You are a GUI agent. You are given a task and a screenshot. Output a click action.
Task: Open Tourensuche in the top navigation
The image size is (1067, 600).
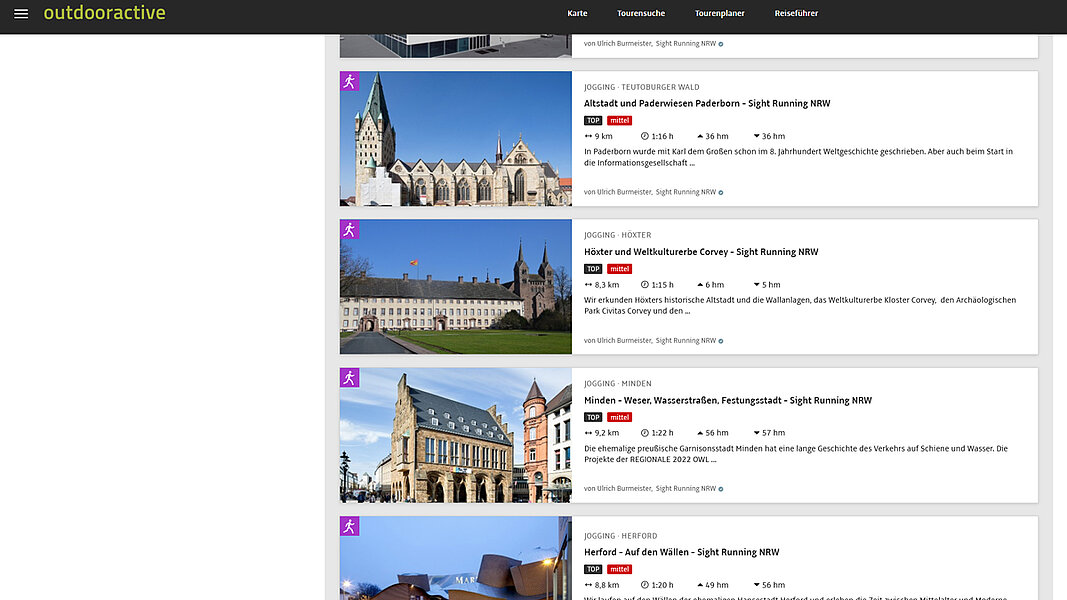pyautogui.click(x=641, y=14)
